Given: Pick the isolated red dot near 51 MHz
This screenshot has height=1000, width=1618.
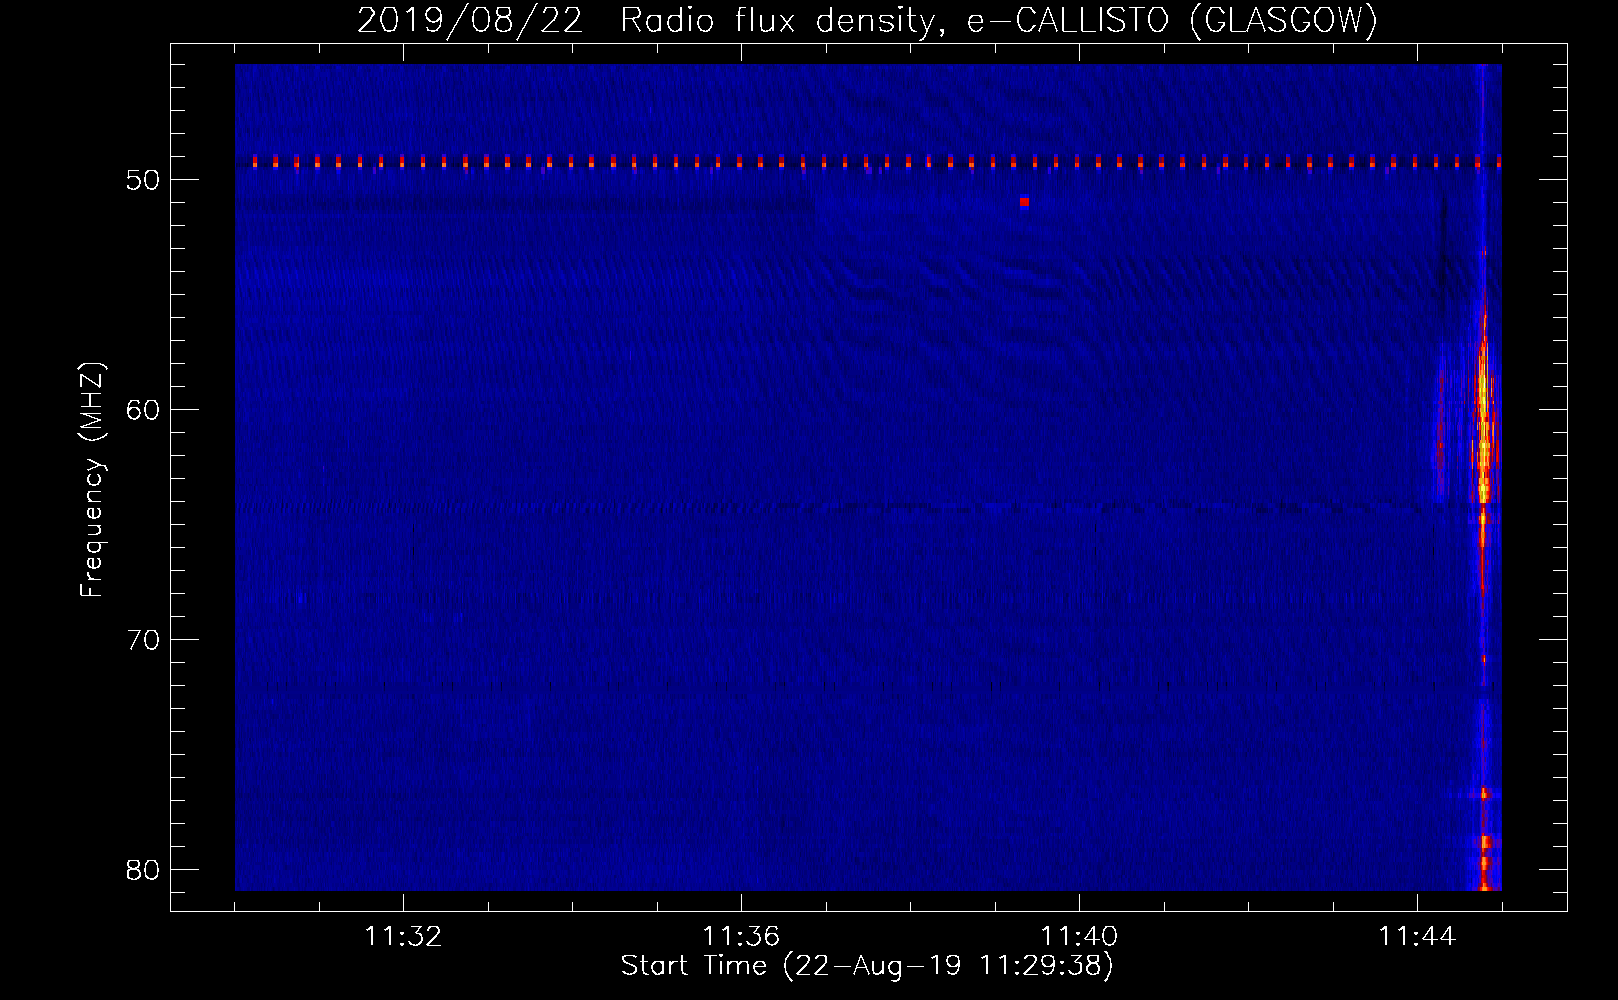Looking at the screenshot, I should (1024, 202).
